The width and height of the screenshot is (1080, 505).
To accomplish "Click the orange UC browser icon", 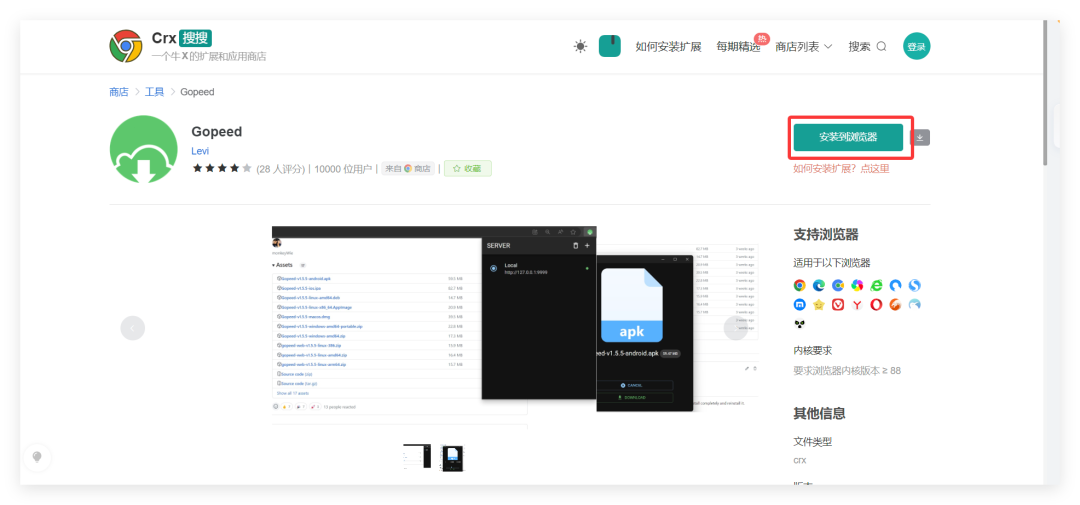I will point(895,305).
